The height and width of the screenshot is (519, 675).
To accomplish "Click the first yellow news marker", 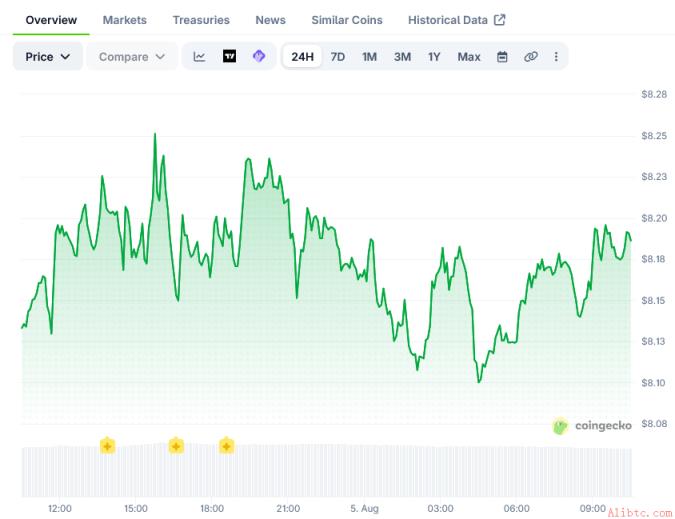I will [x=107, y=446].
